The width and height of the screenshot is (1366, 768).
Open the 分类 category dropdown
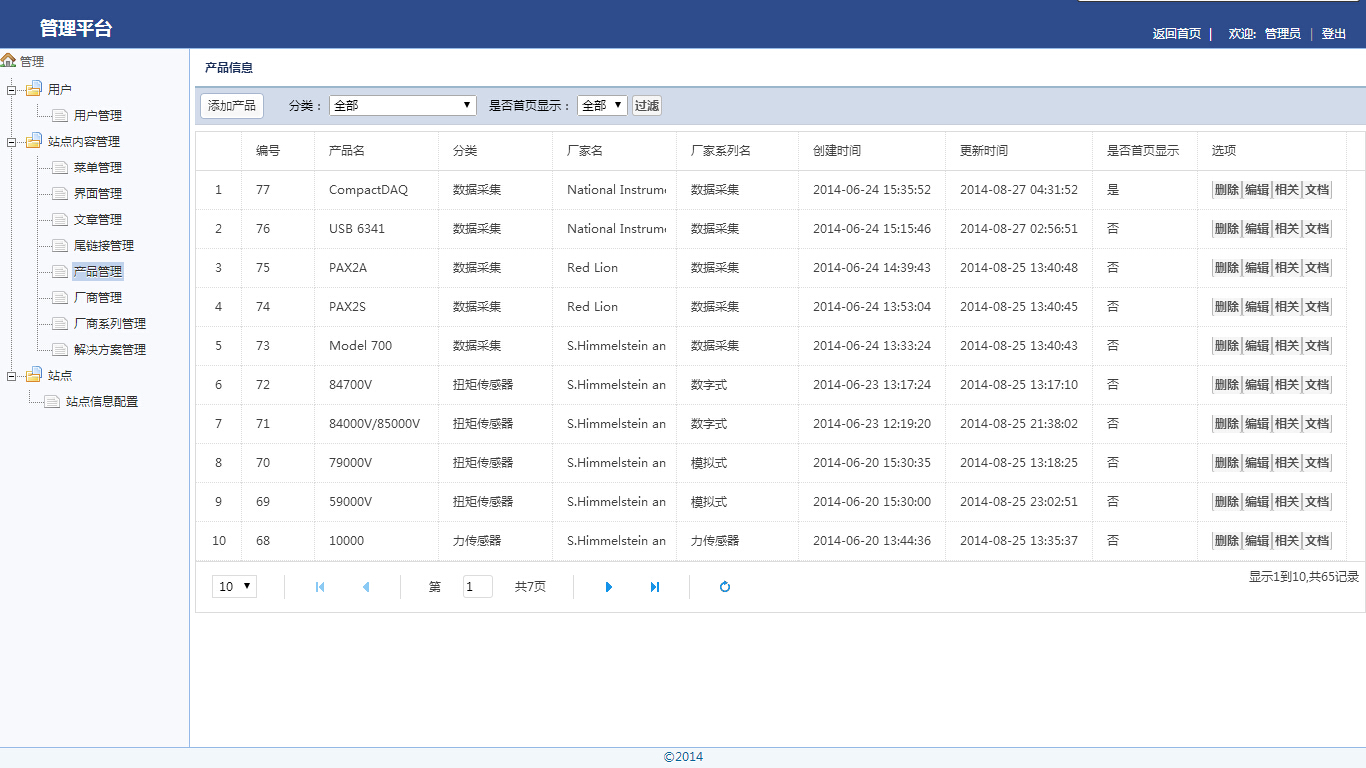[402, 105]
